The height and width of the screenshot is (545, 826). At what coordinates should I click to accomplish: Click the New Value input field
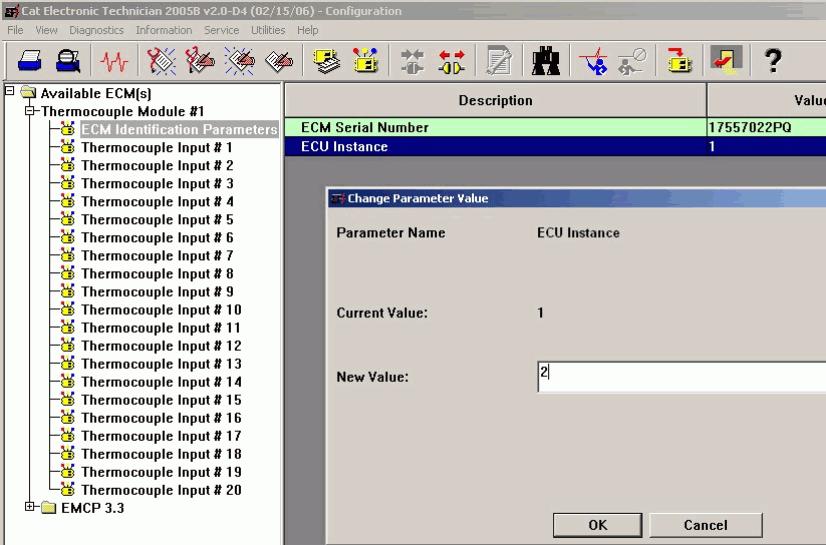(682, 377)
